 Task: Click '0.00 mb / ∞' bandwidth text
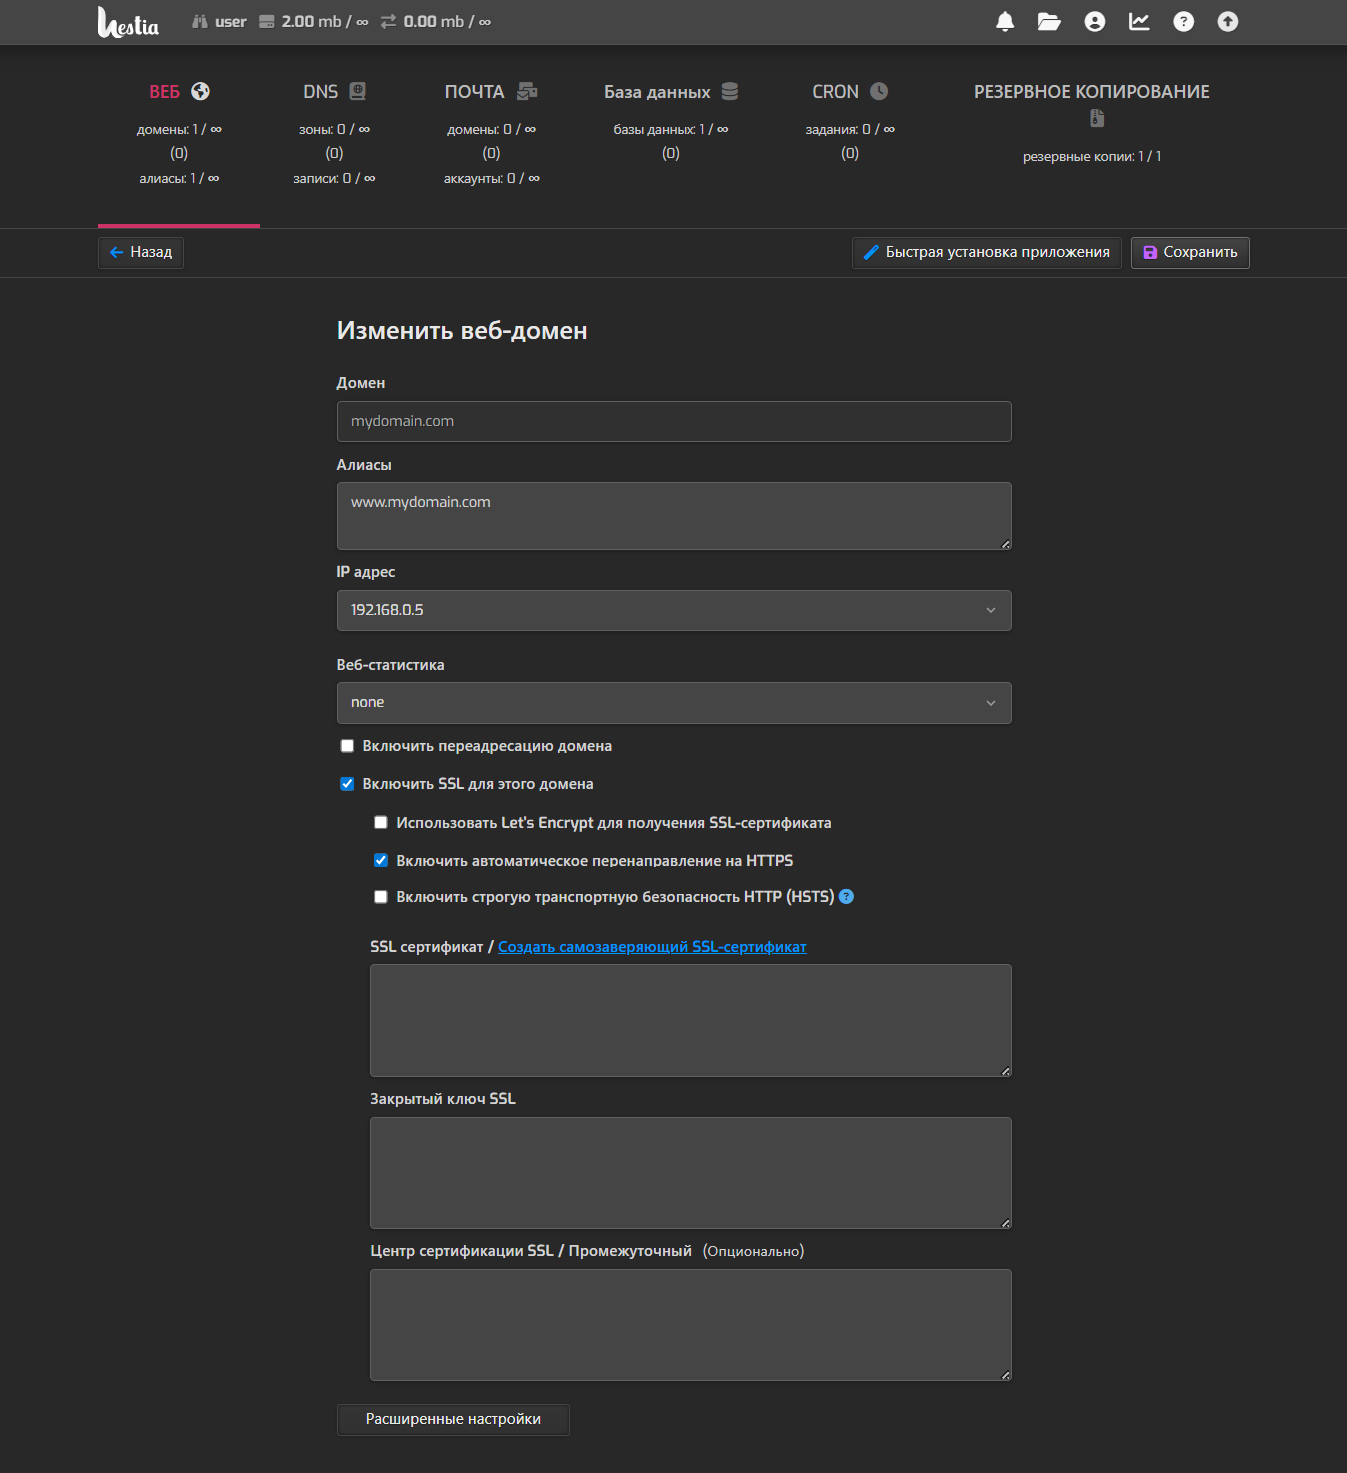pyautogui.click(x=447, y=22)
